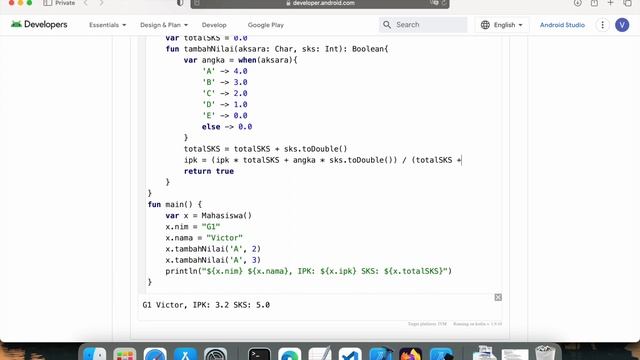Open the Android Studio link
Screen dimensions: 640x360
pyautogui.click(x=562, y=25)
